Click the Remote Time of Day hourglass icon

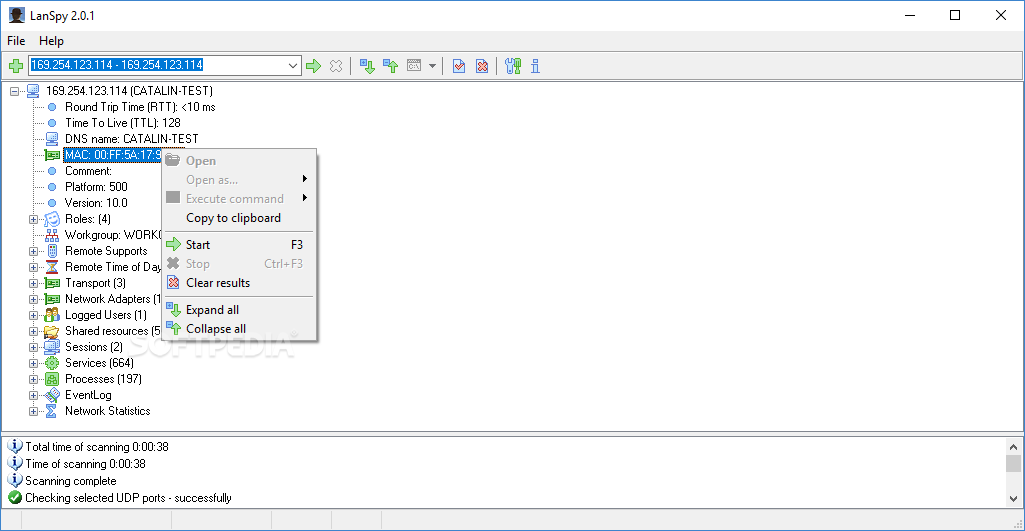click(x=52, y=267)
